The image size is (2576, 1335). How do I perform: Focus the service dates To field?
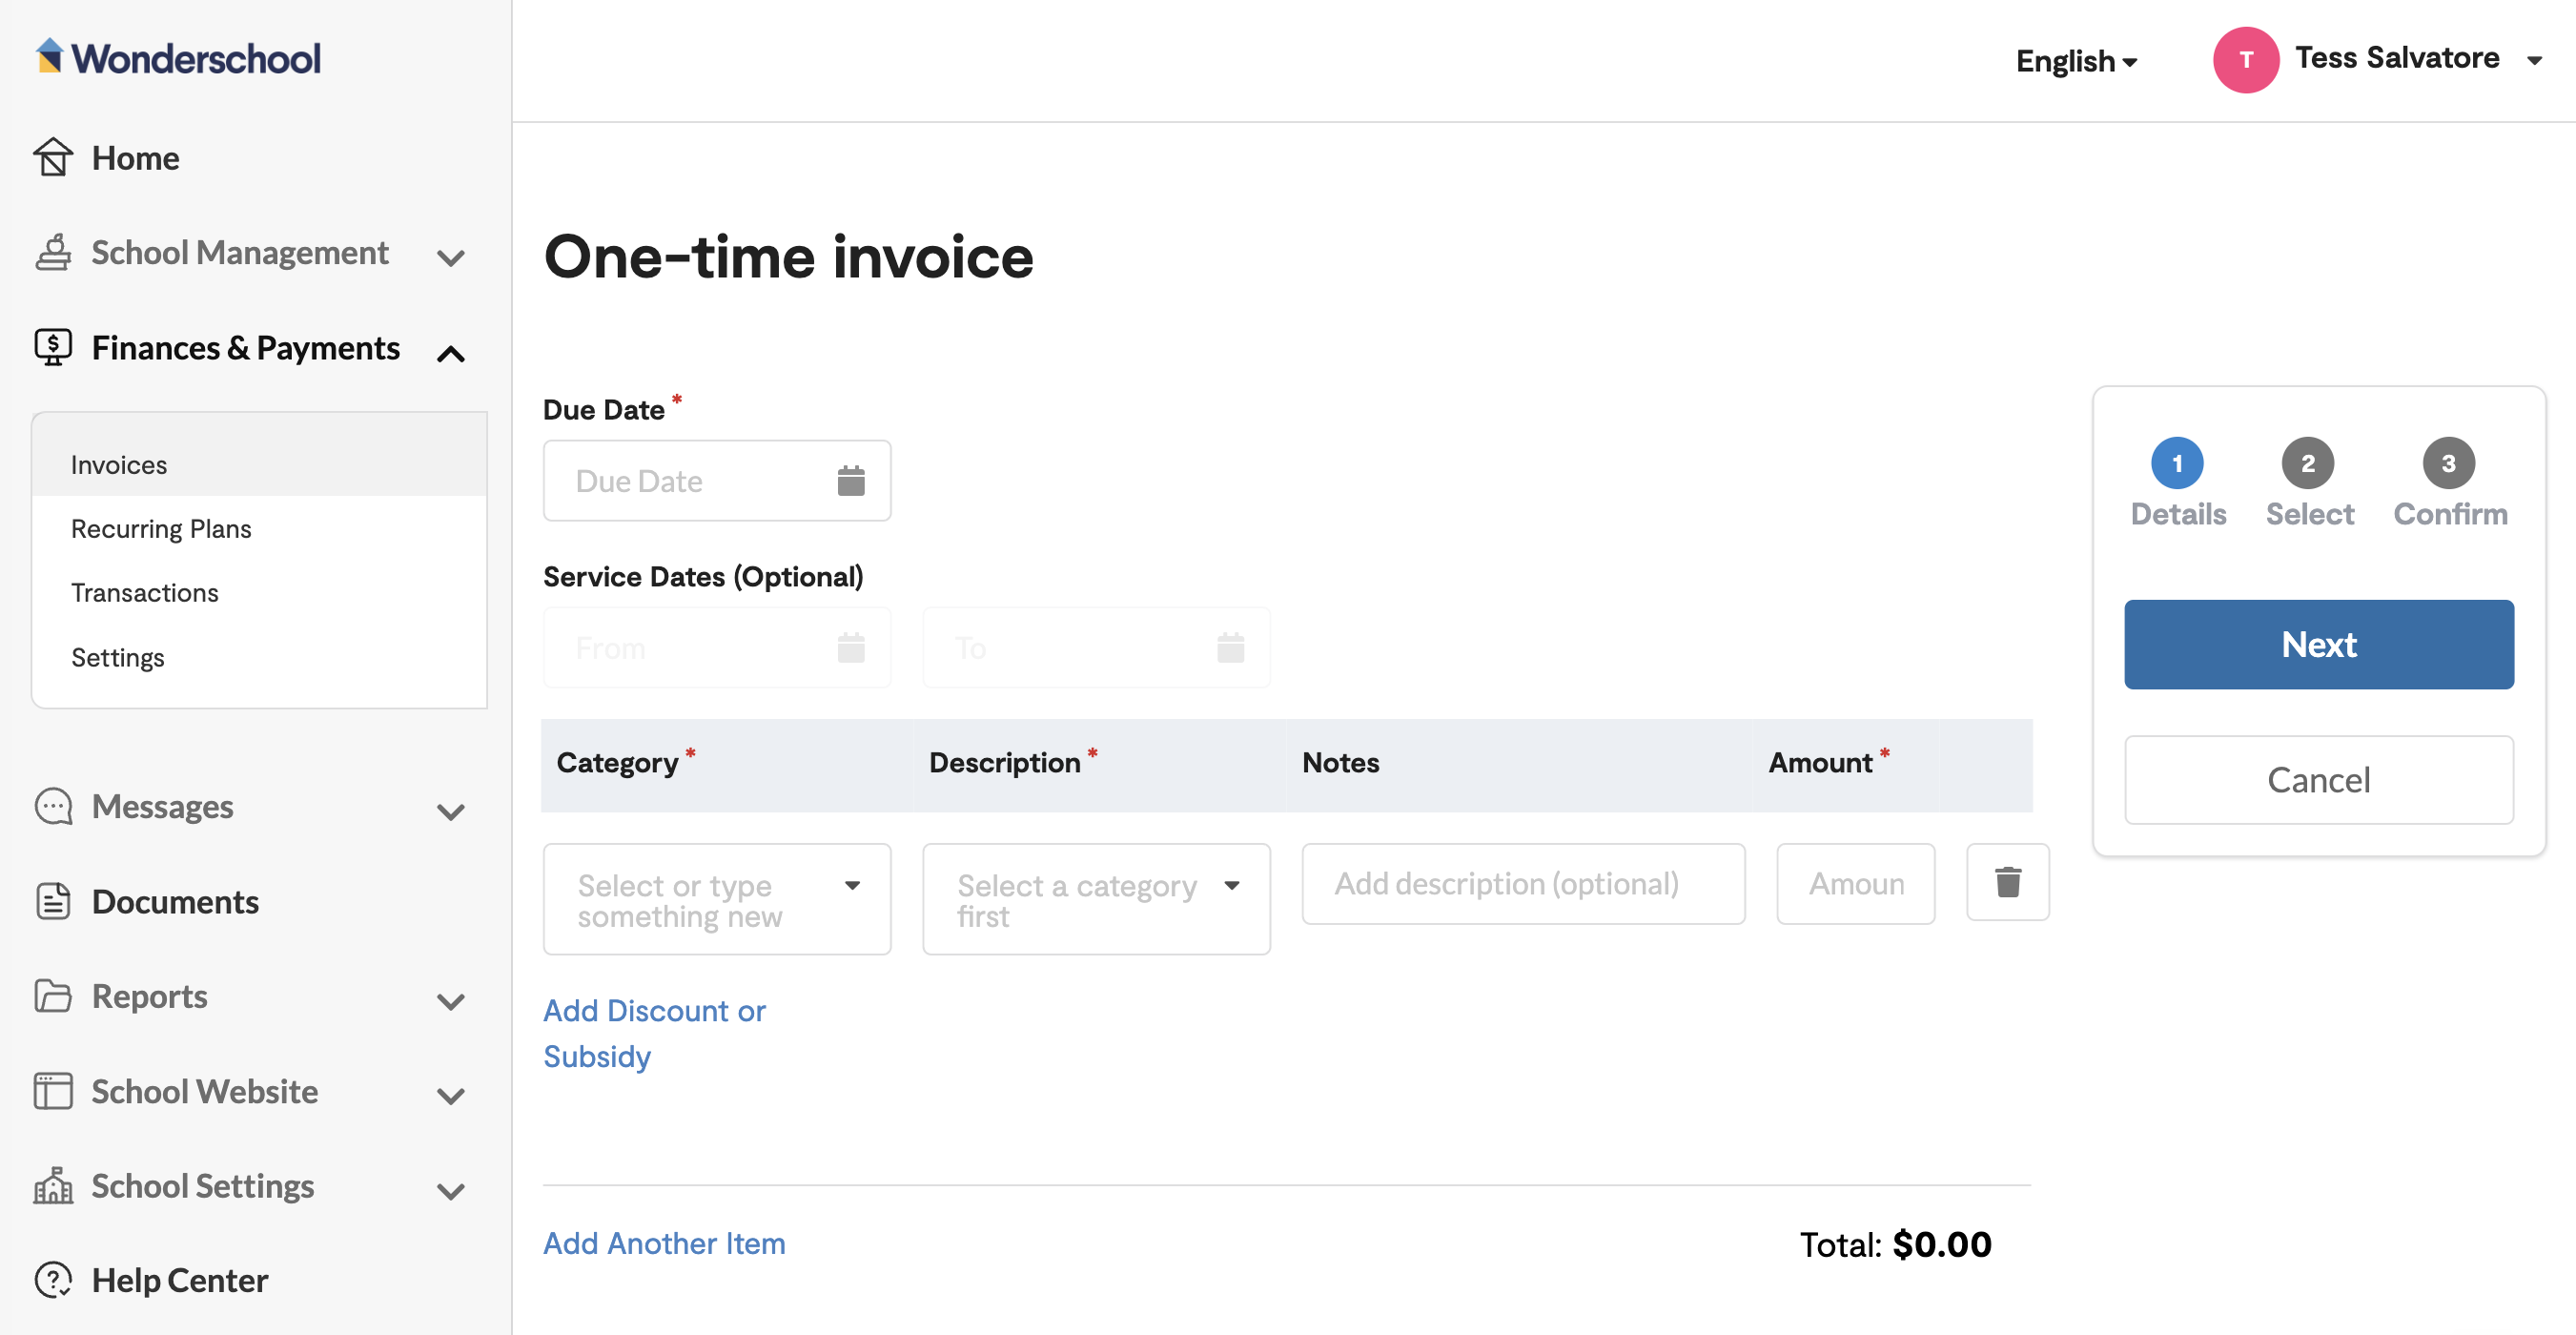click(1096, 647)
